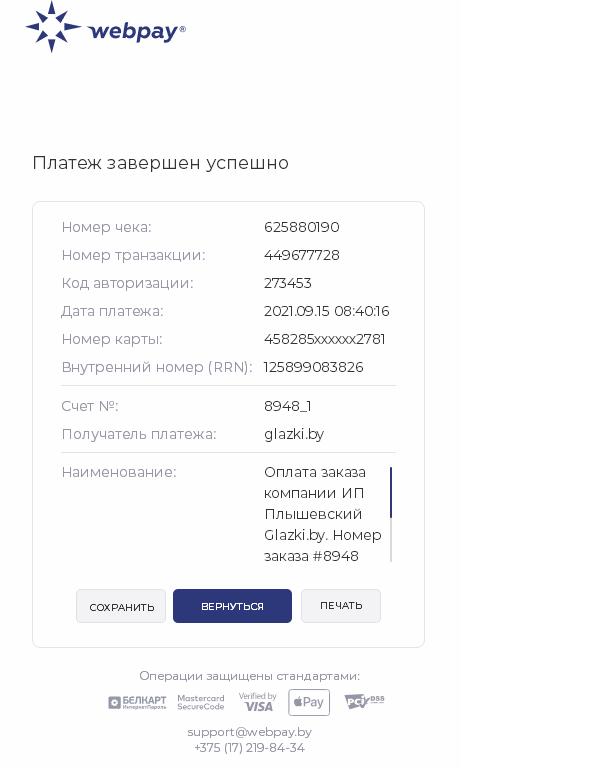Click the support phone number +375 (17) 219-84-34
The height and width of the screenshot is (768, 601).
click(x=249, y=748)
